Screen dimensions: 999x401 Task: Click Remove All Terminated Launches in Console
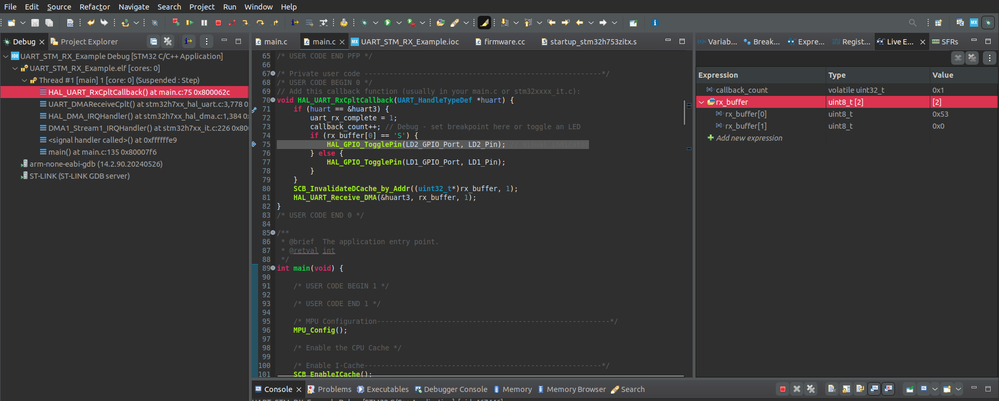[x=810, y=389]
